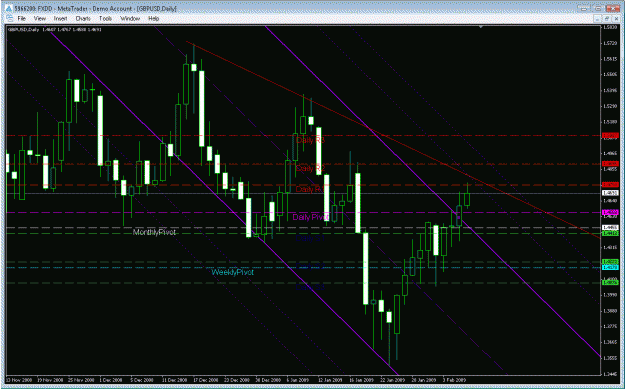Click the MetaTrader application icon in title bar
Viewport: 625px width, 389px height.
coord(8,8)
